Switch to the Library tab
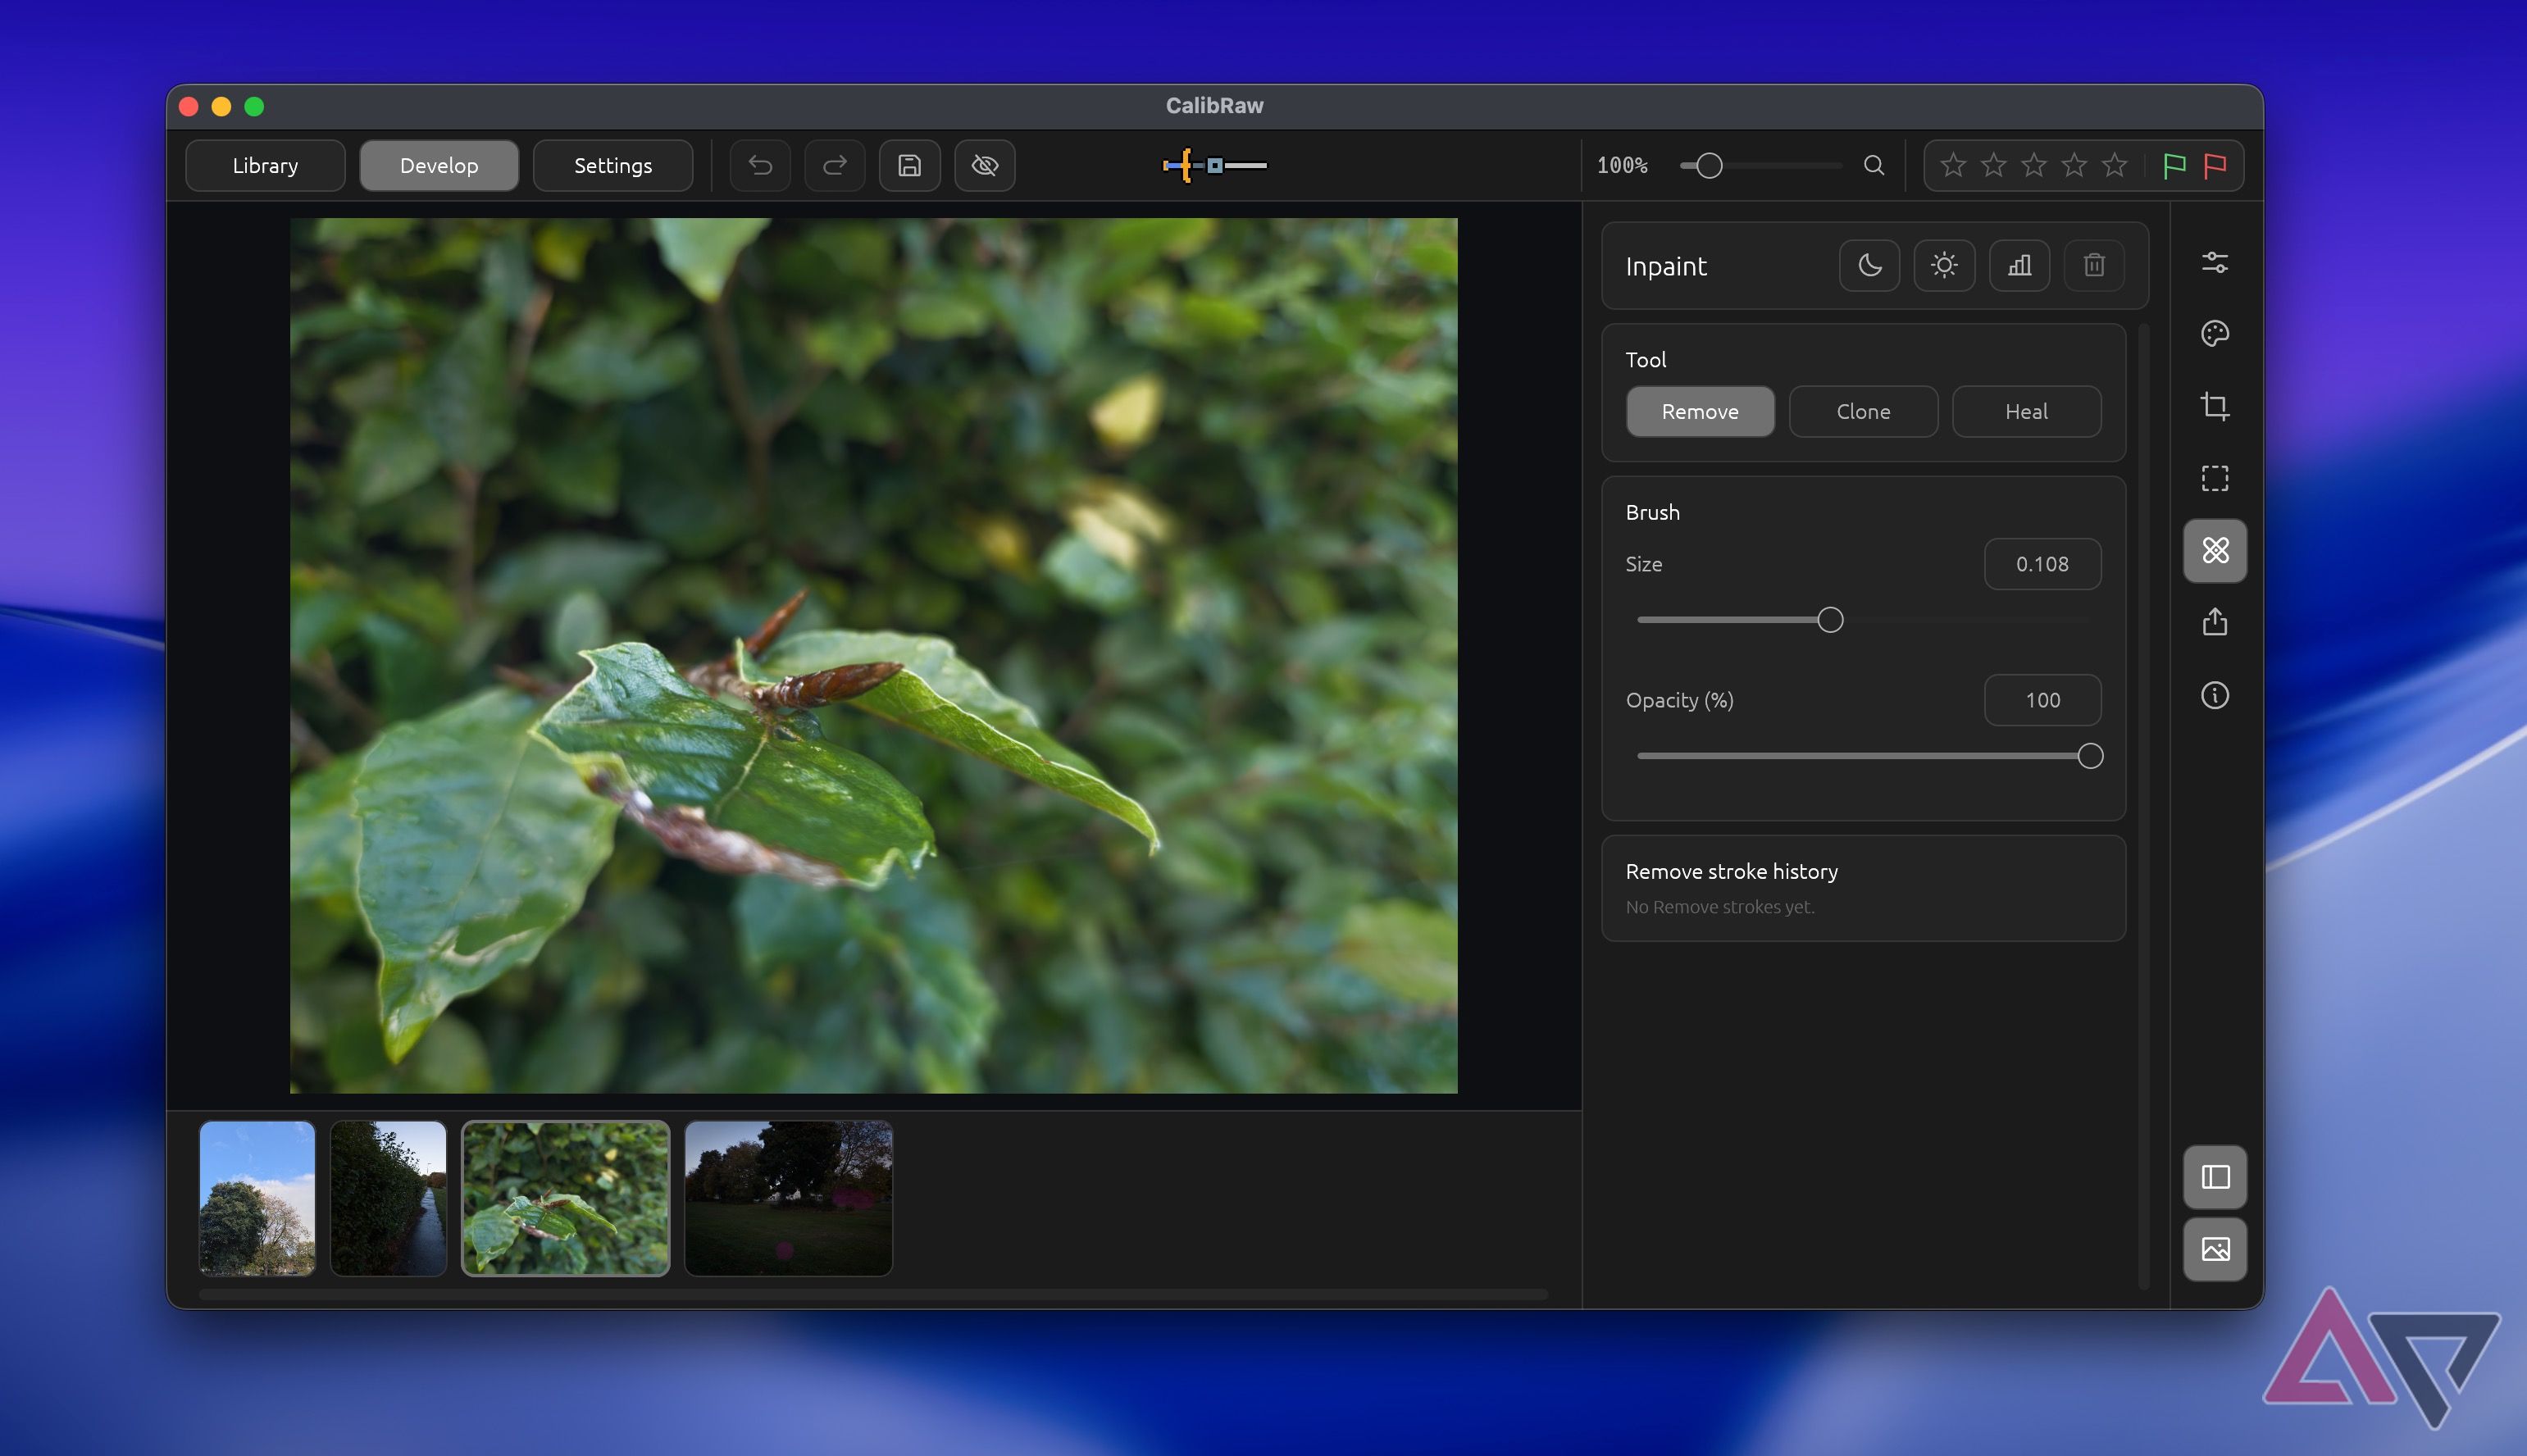2527x1456 pixels. click(265, 165)
